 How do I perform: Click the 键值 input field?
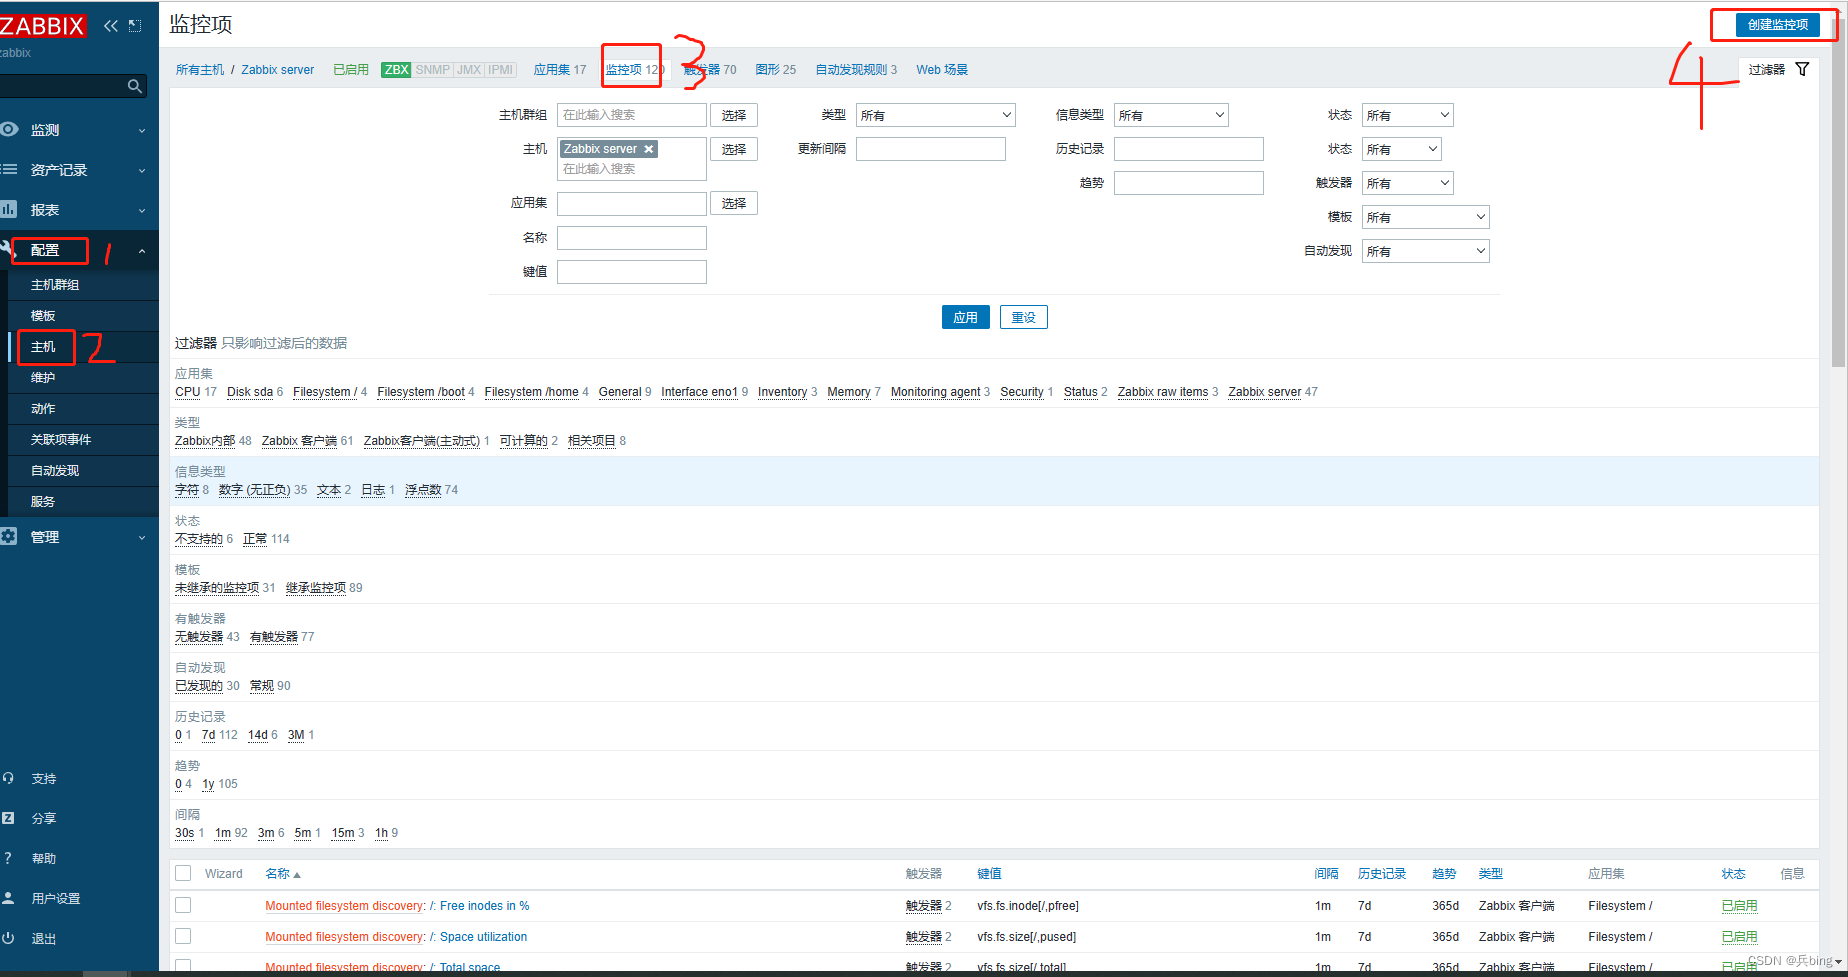click(632, 272)
